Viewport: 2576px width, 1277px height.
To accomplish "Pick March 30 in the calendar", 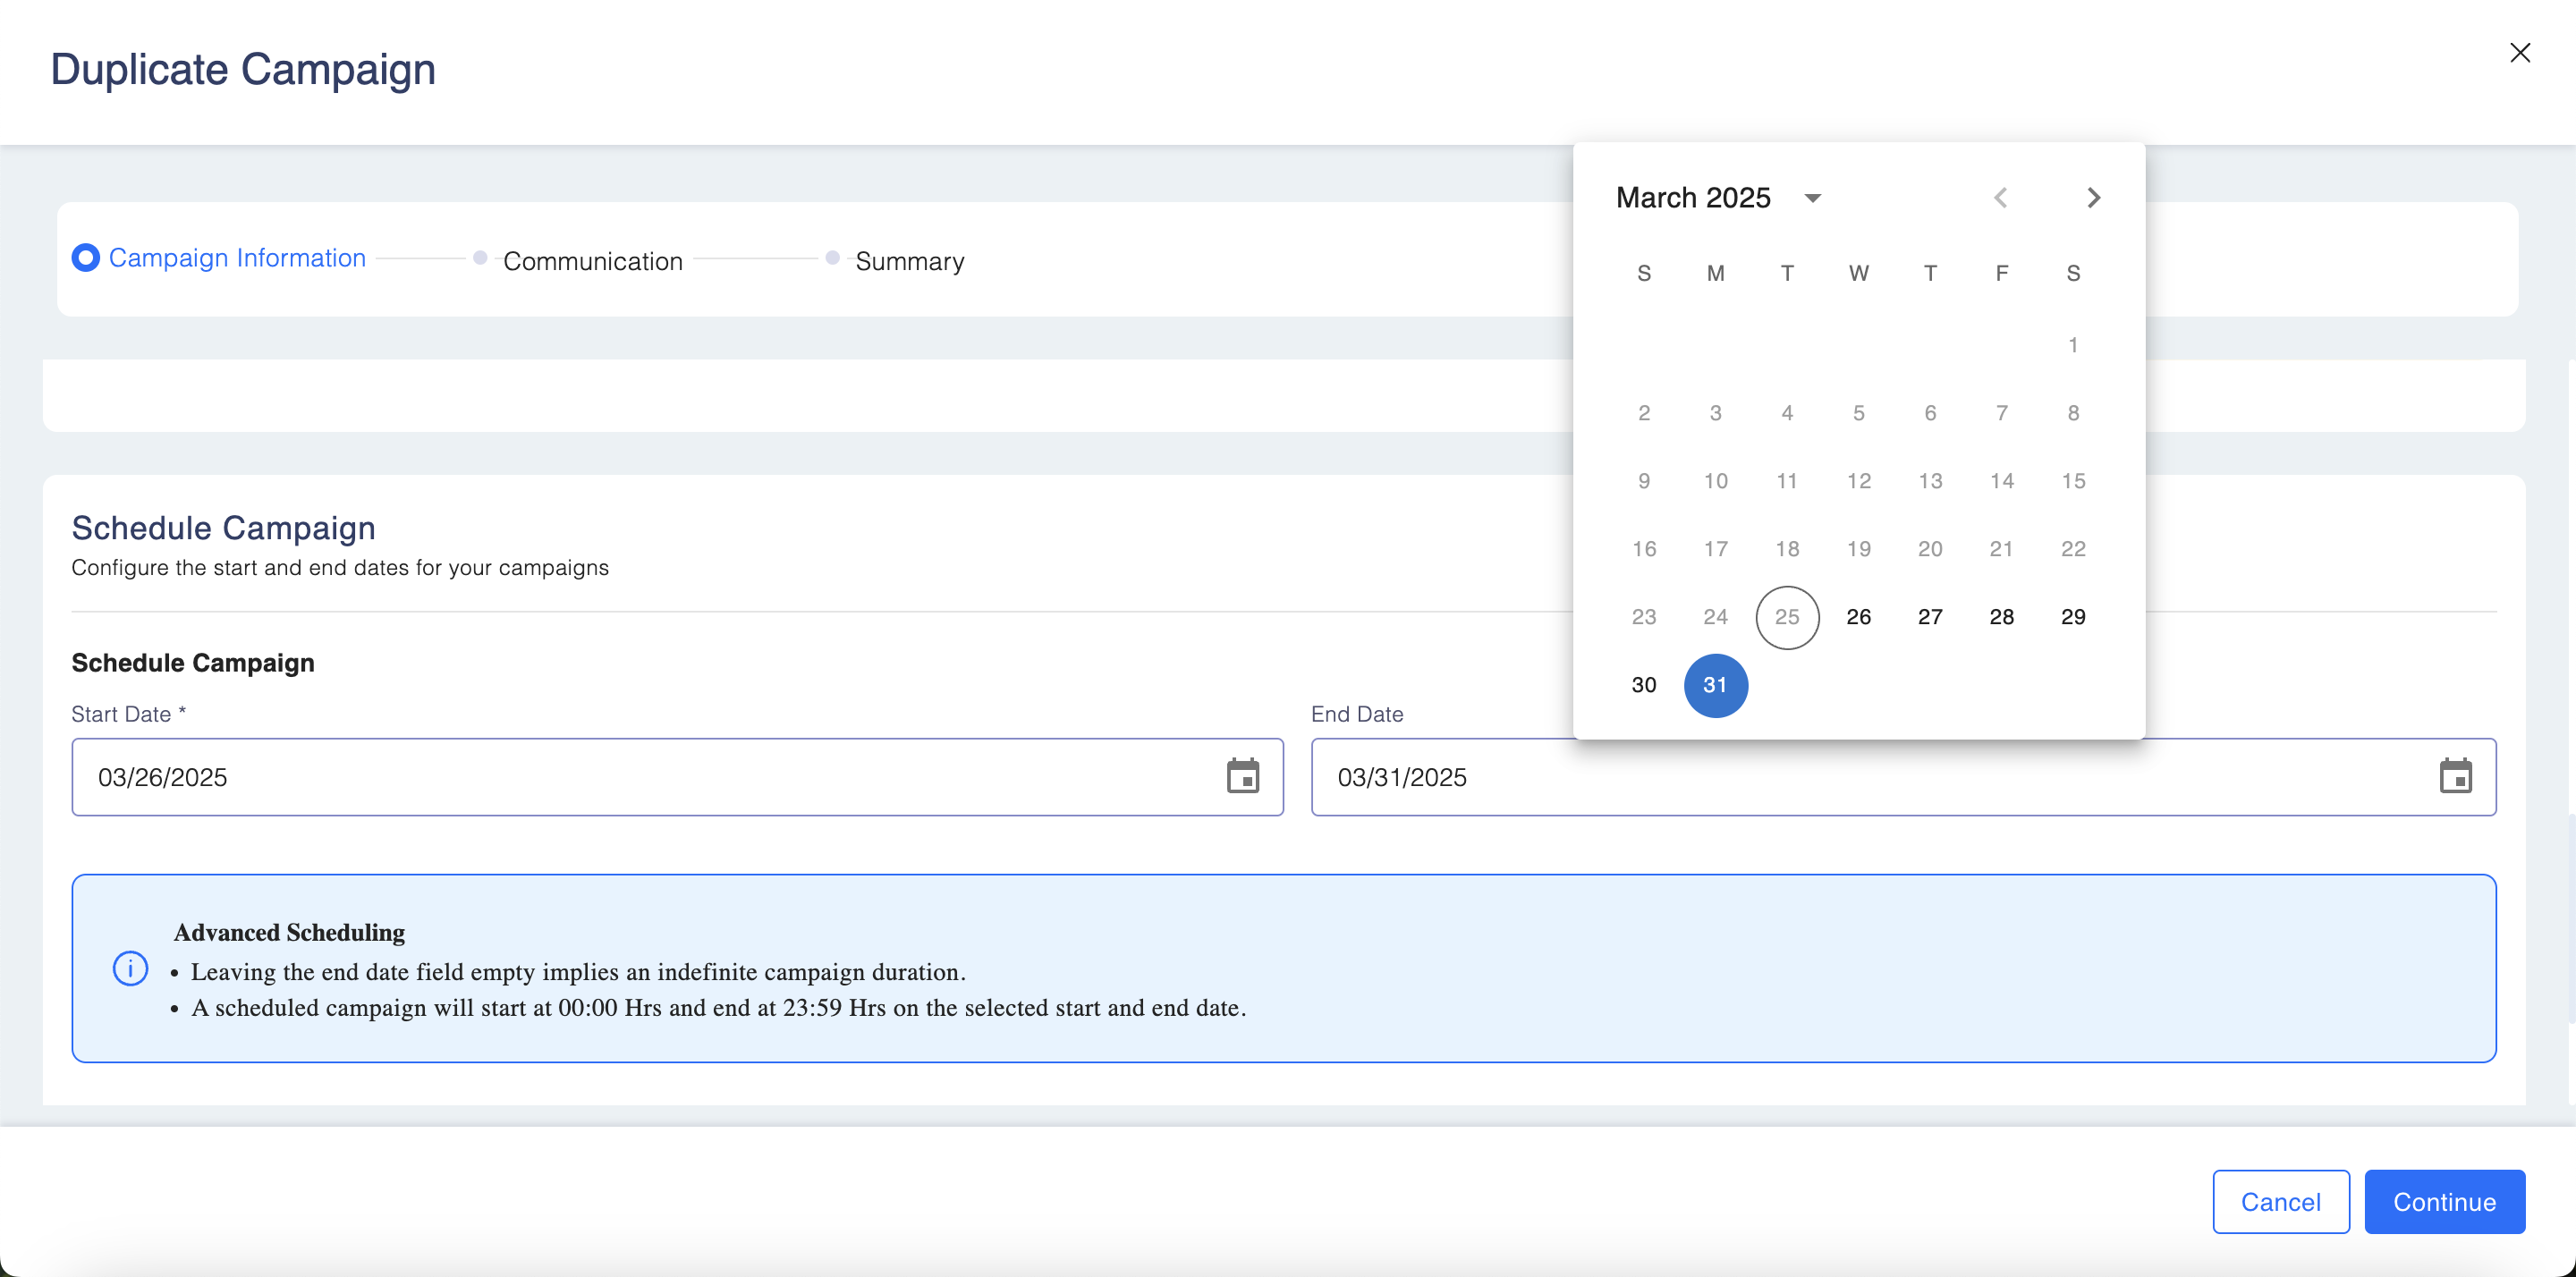I will point(1643,685).
